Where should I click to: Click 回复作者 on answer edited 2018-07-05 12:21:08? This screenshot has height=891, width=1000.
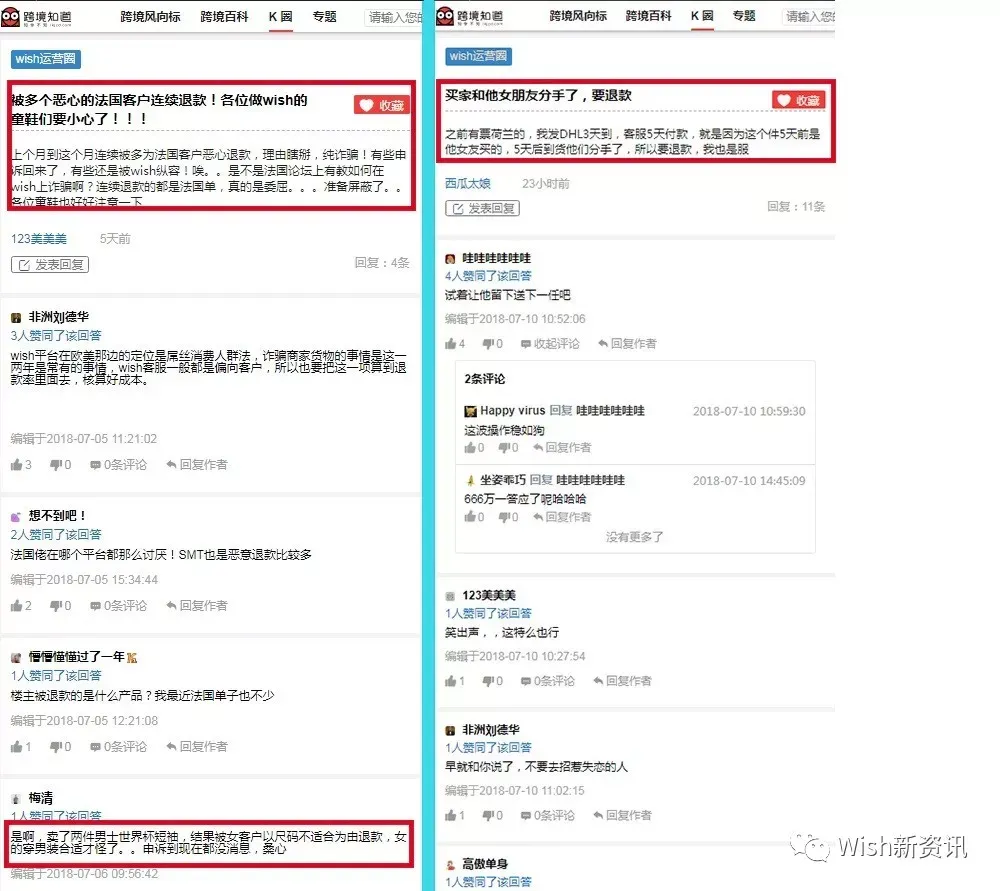pos(196,746)
